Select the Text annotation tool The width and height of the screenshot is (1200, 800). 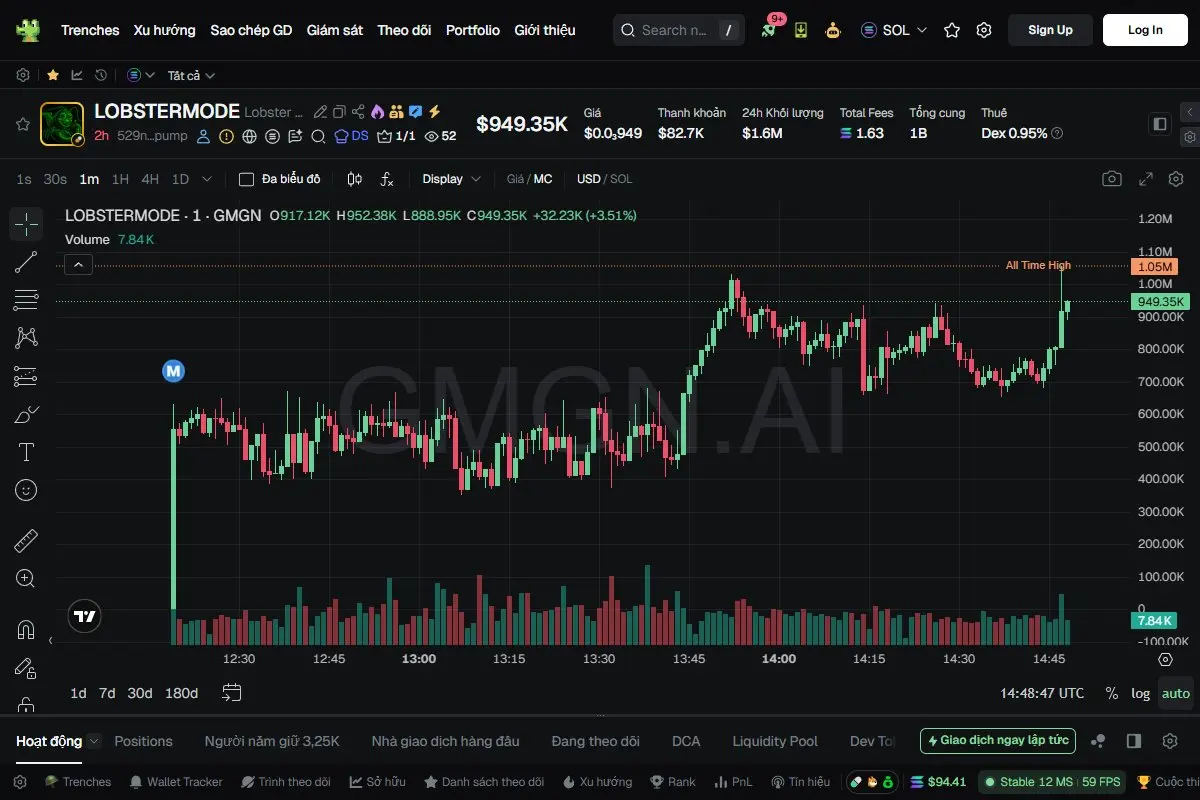pos(26,452)
